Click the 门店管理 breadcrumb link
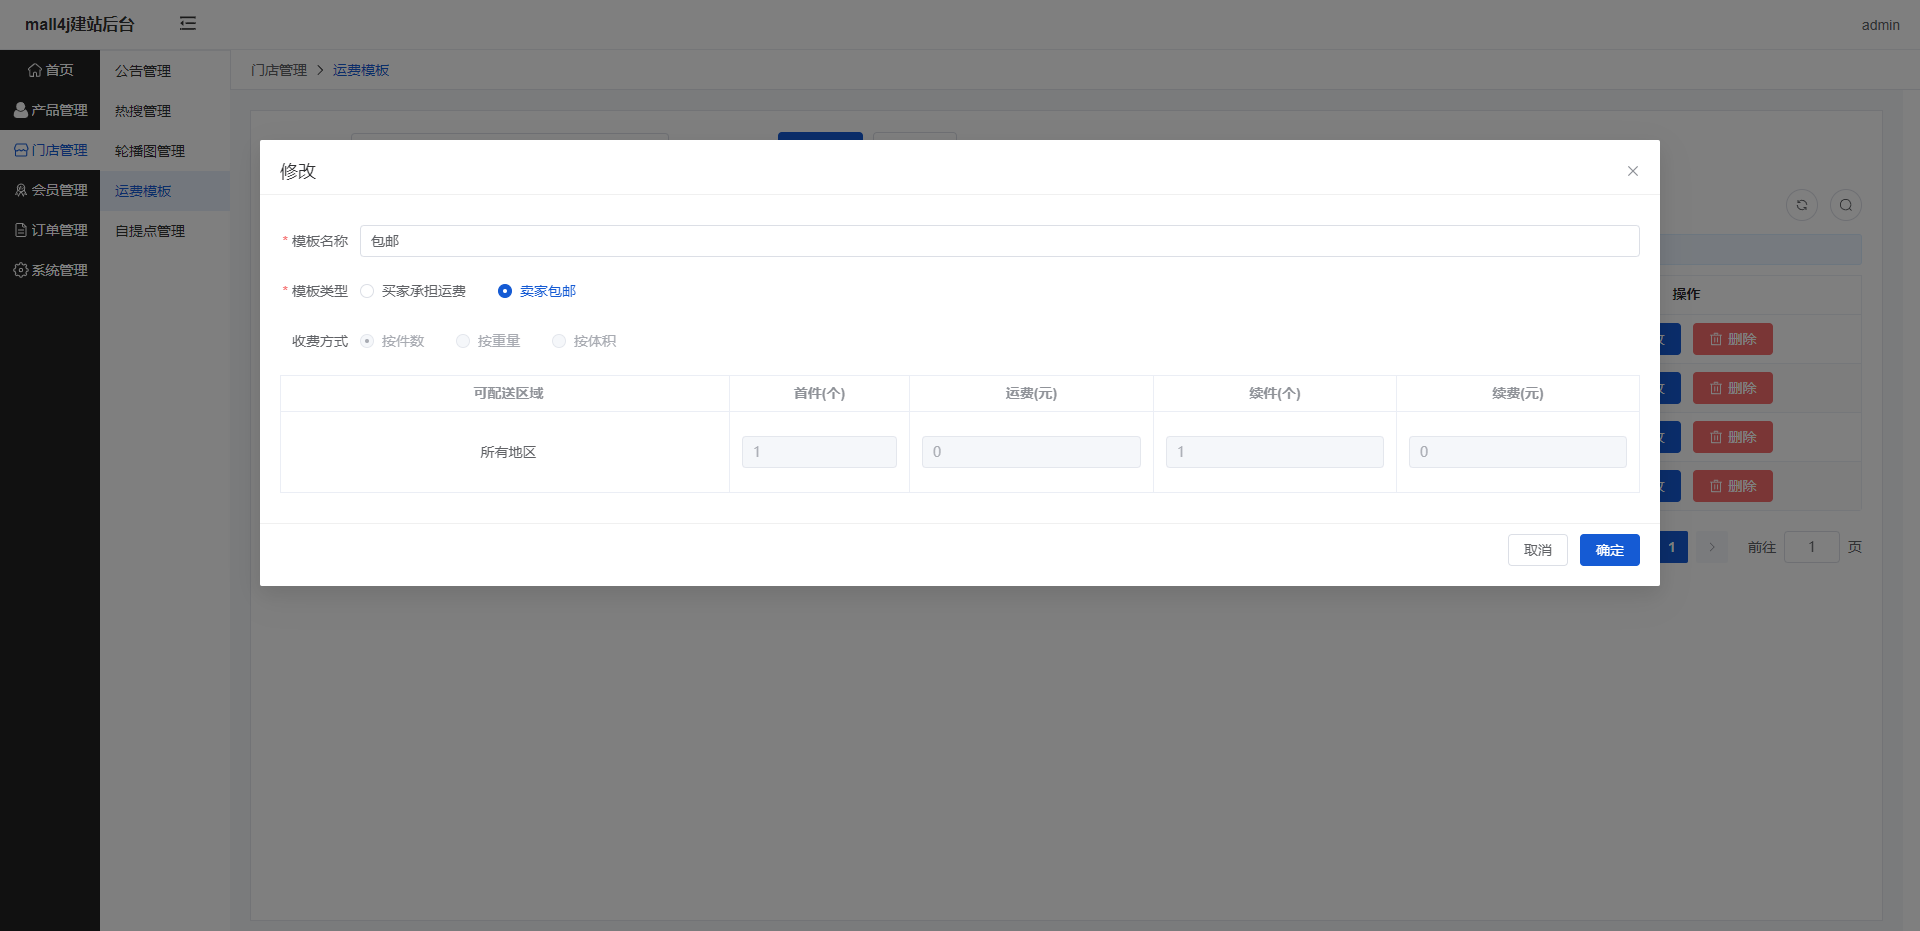 point(279,70)
